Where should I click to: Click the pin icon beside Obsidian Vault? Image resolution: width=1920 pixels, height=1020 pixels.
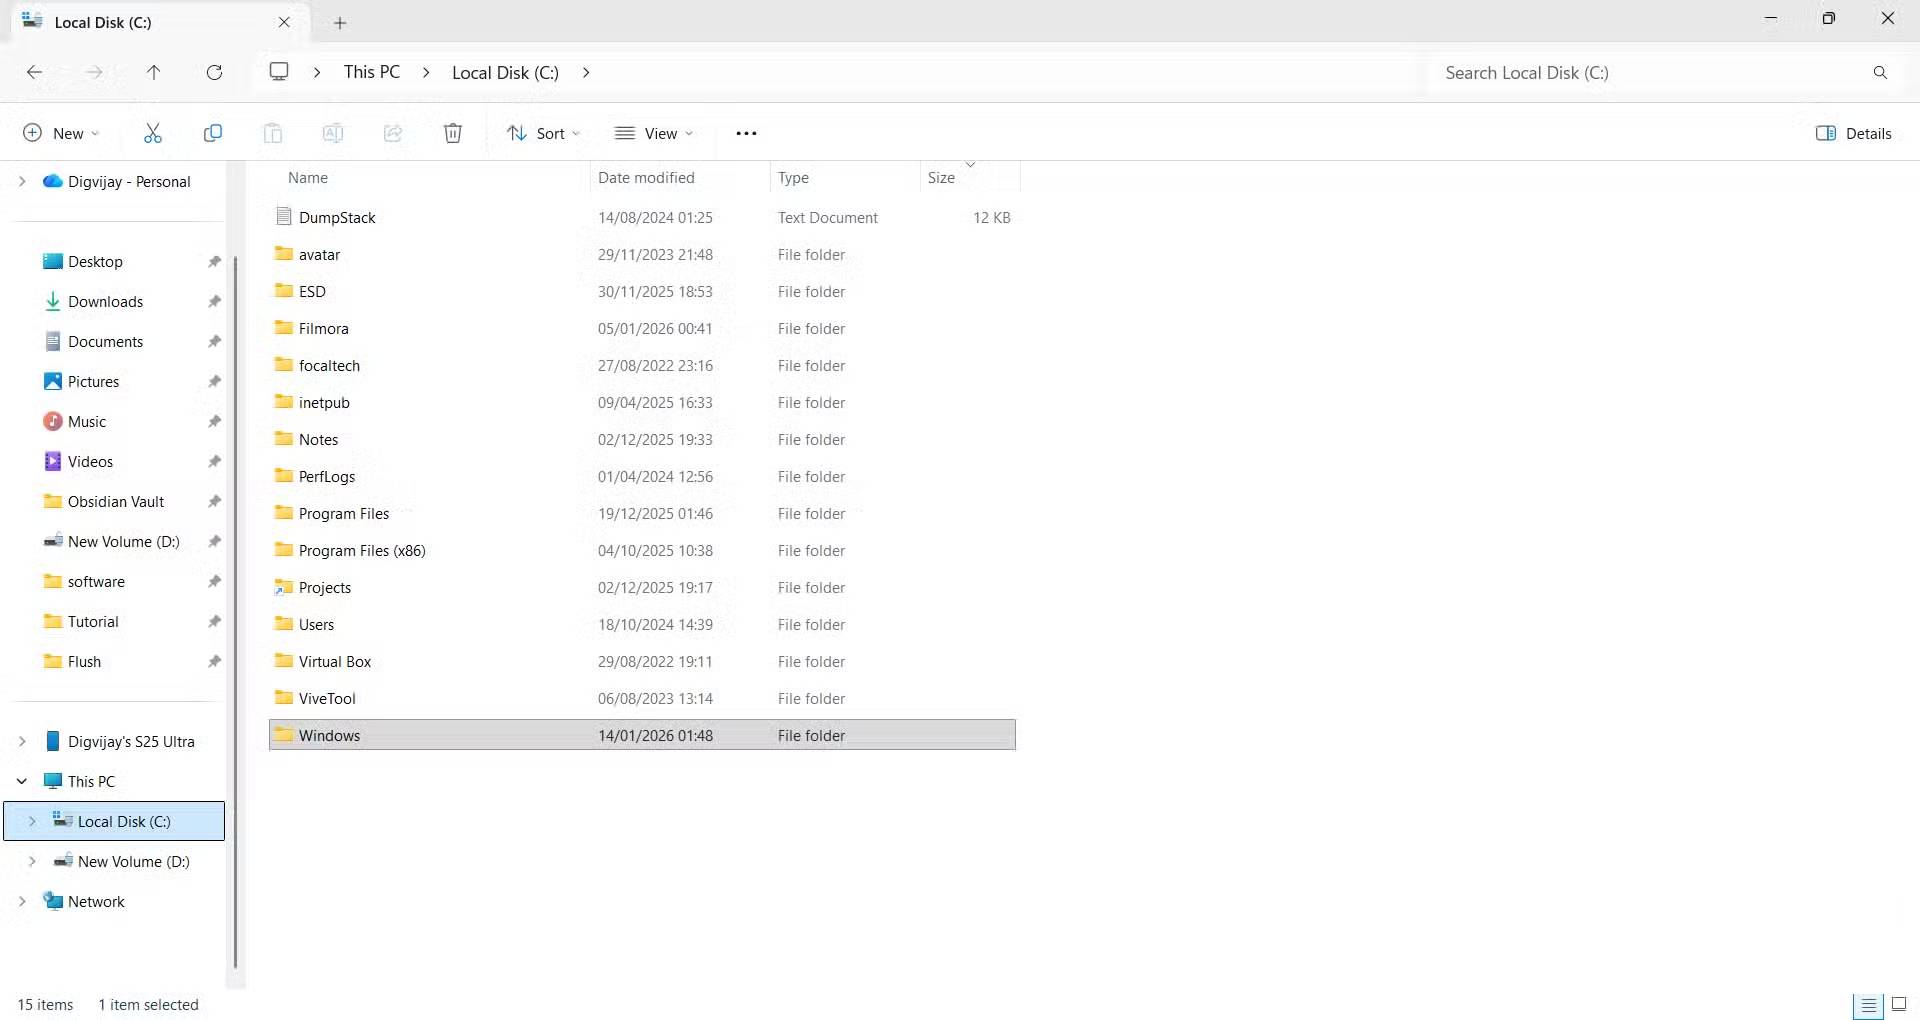[x=214, y=502]
